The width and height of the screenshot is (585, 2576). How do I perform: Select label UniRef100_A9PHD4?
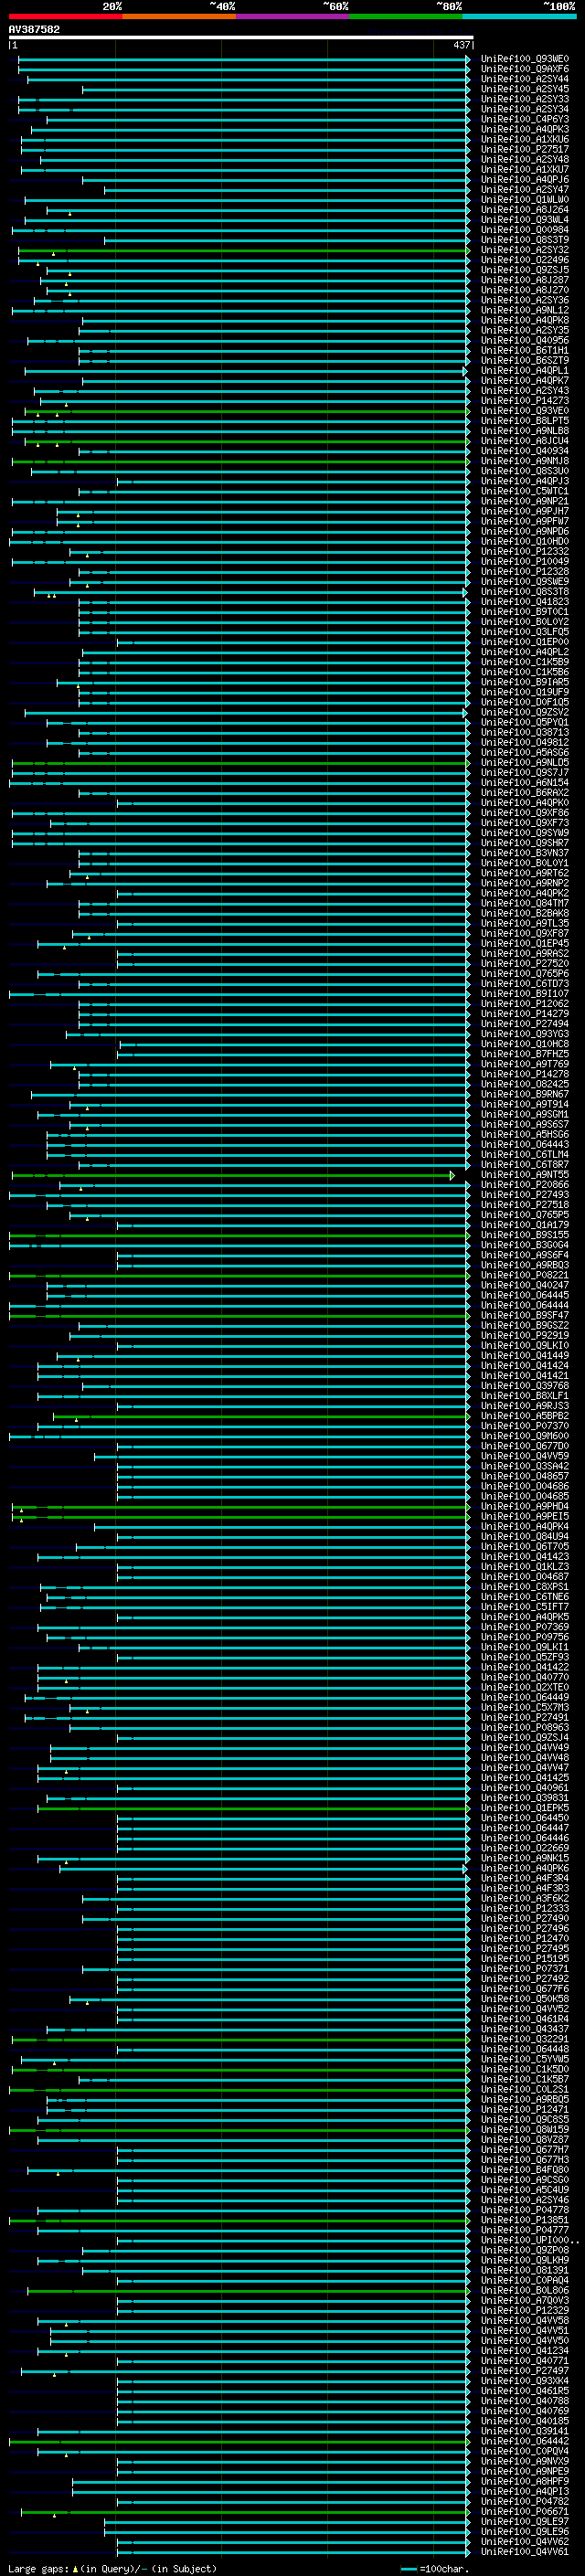tap(524, 1506)
